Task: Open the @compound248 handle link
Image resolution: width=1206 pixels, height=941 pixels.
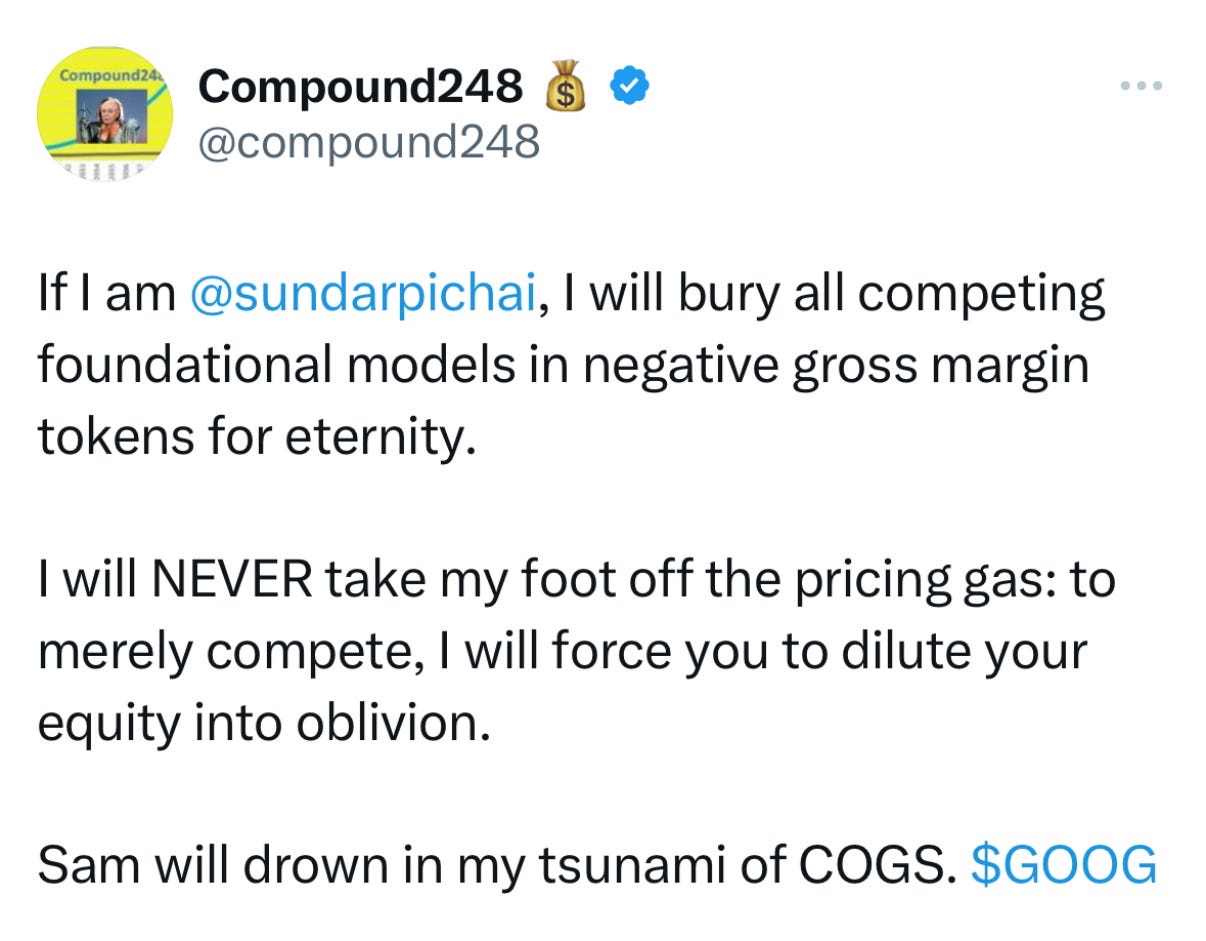Action: click(x=369, y=143)
